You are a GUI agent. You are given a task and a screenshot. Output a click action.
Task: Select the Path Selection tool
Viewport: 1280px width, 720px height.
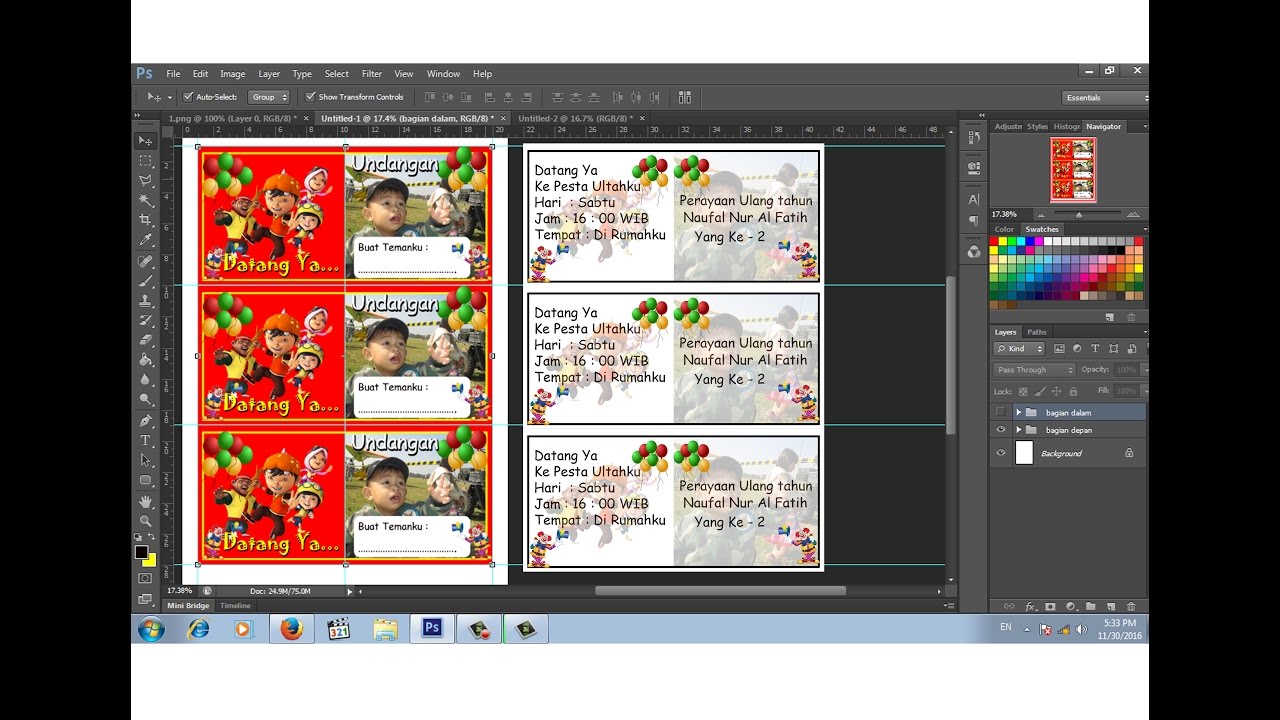pos(146,461)
